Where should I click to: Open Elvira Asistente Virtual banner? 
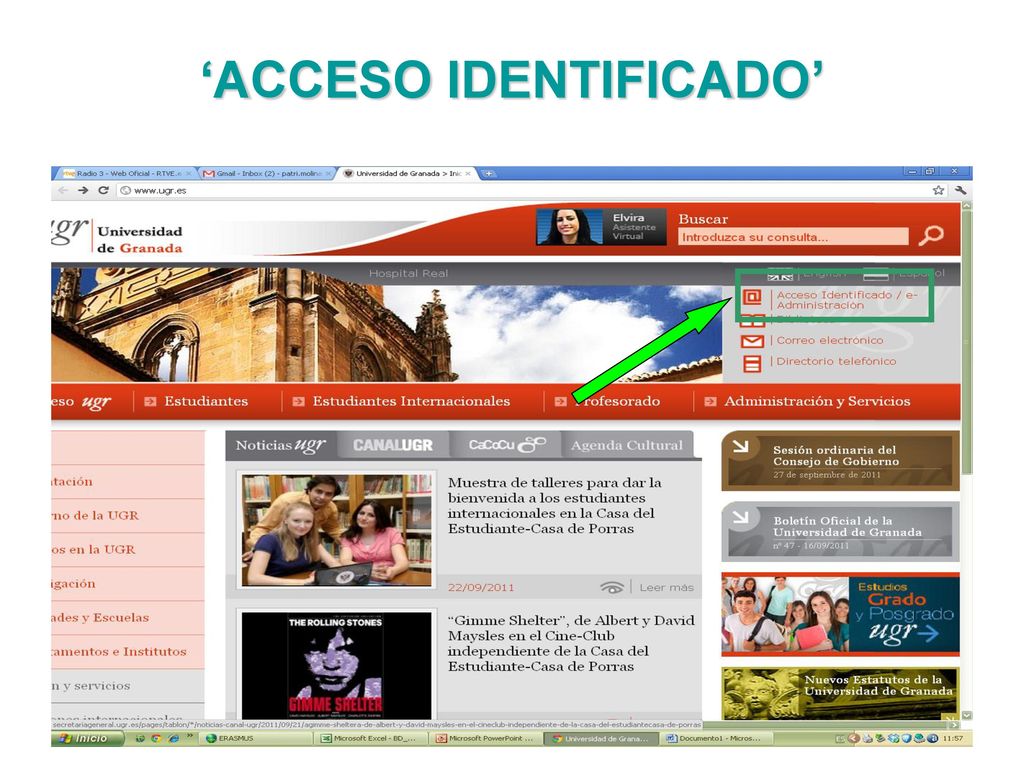[x=601, y=227]
